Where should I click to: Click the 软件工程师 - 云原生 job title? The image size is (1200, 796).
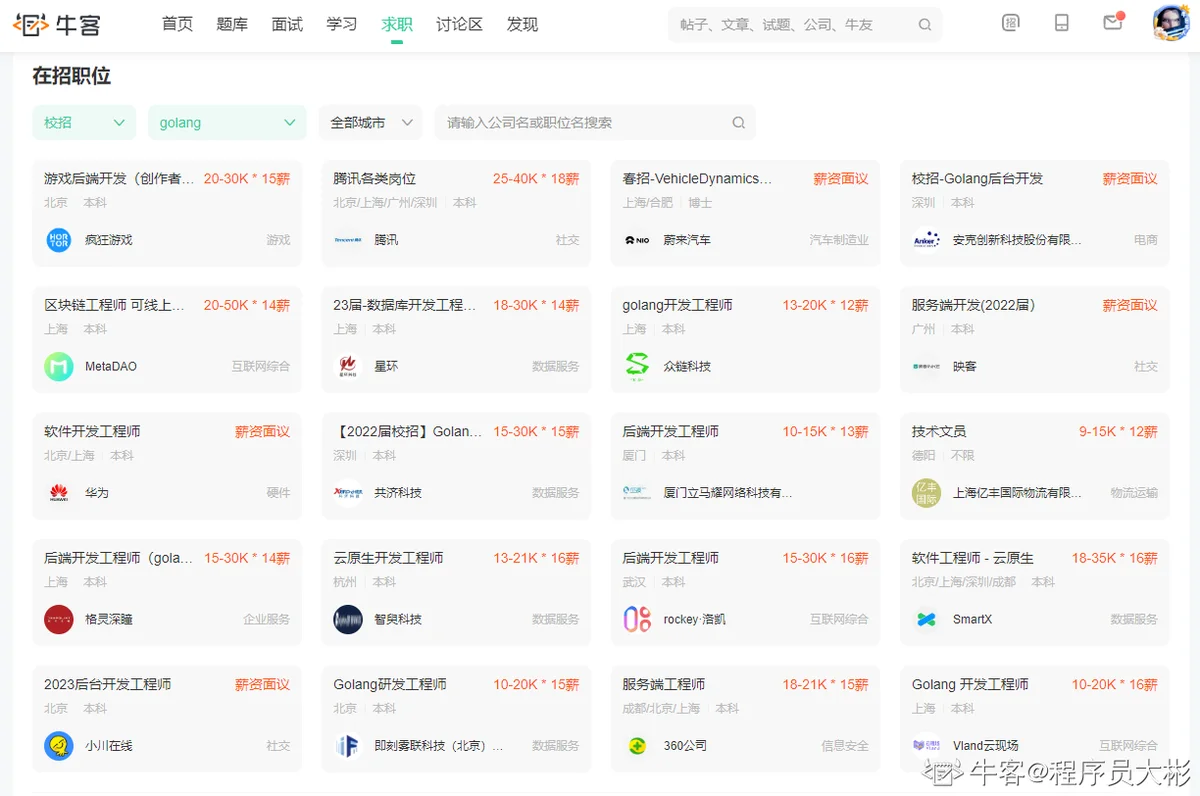point(973,558)
